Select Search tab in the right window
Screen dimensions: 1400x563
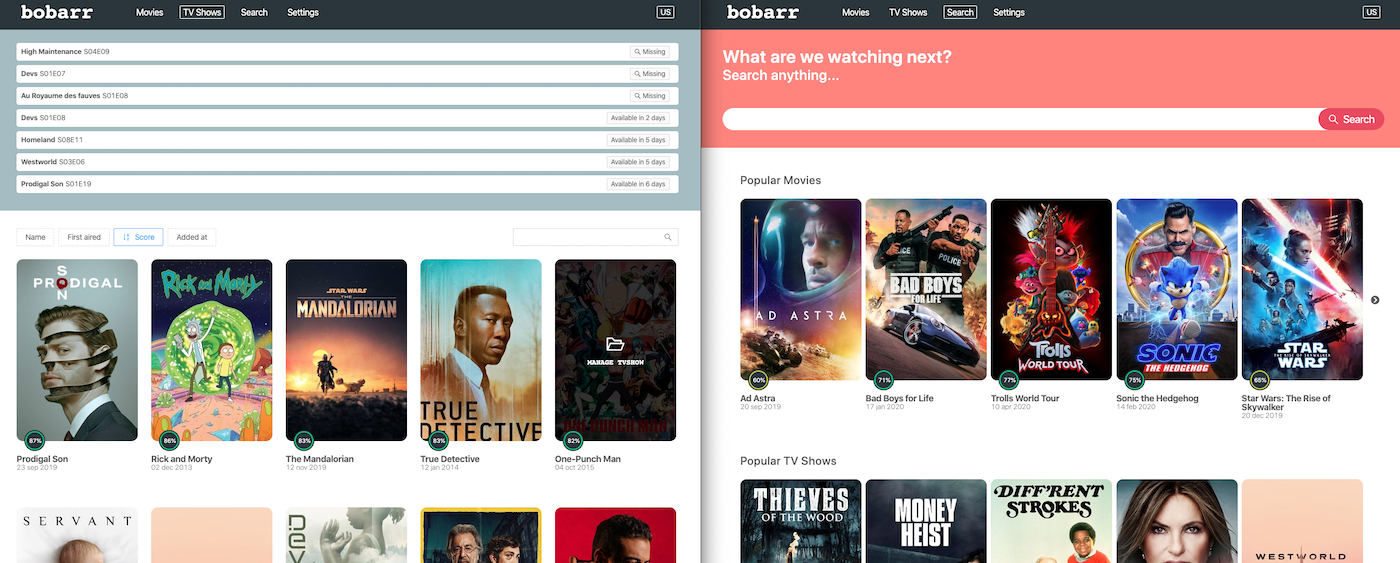point(960,13)
